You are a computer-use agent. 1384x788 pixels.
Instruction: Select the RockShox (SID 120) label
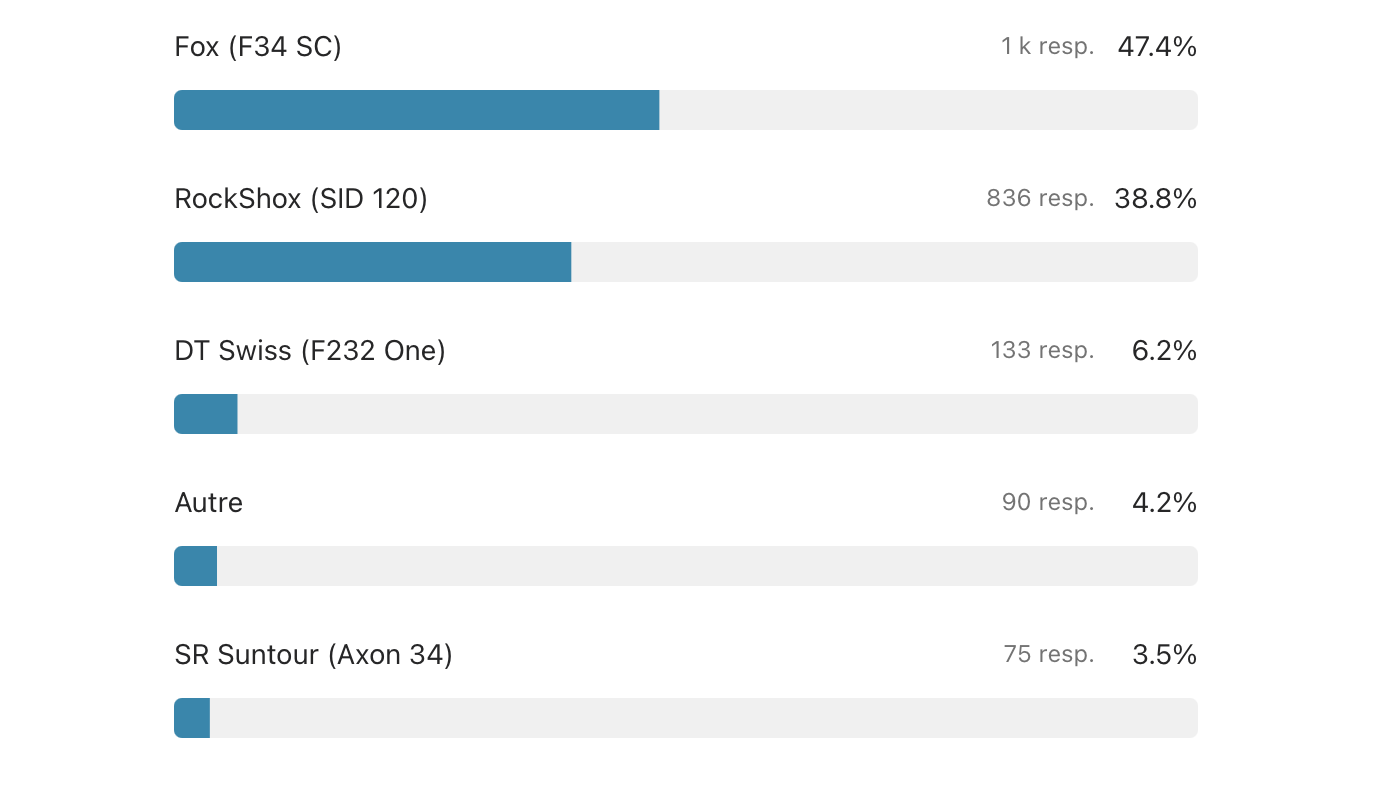[301, 199]
